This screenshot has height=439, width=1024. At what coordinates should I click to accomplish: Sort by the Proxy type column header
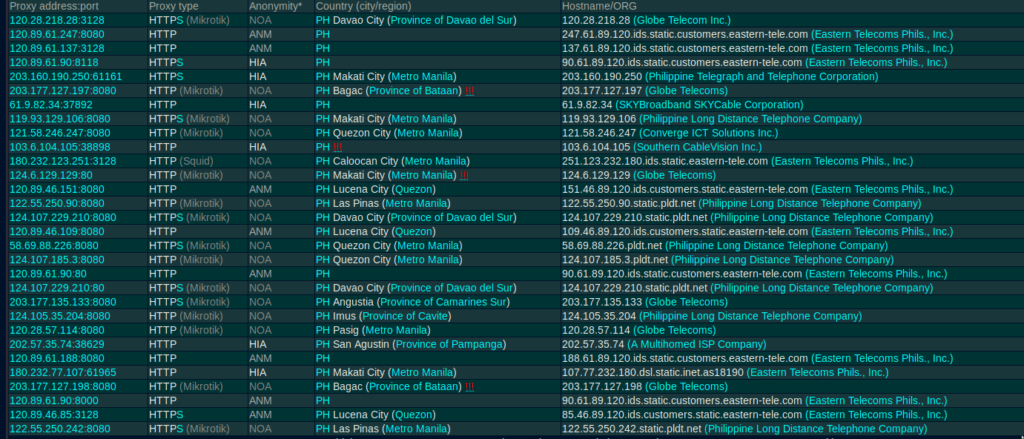click(175, 6)
